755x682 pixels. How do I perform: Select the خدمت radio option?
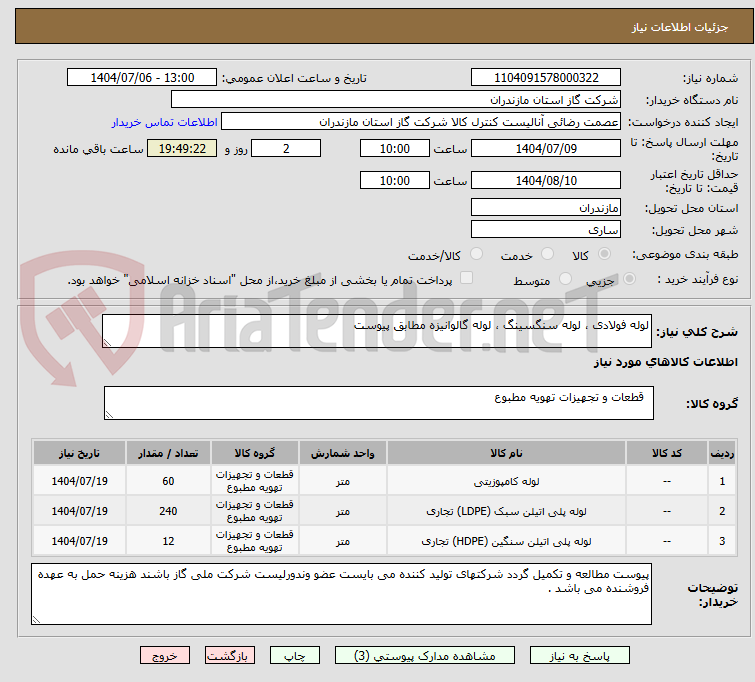pyautogui.click(x=530, y=255)
